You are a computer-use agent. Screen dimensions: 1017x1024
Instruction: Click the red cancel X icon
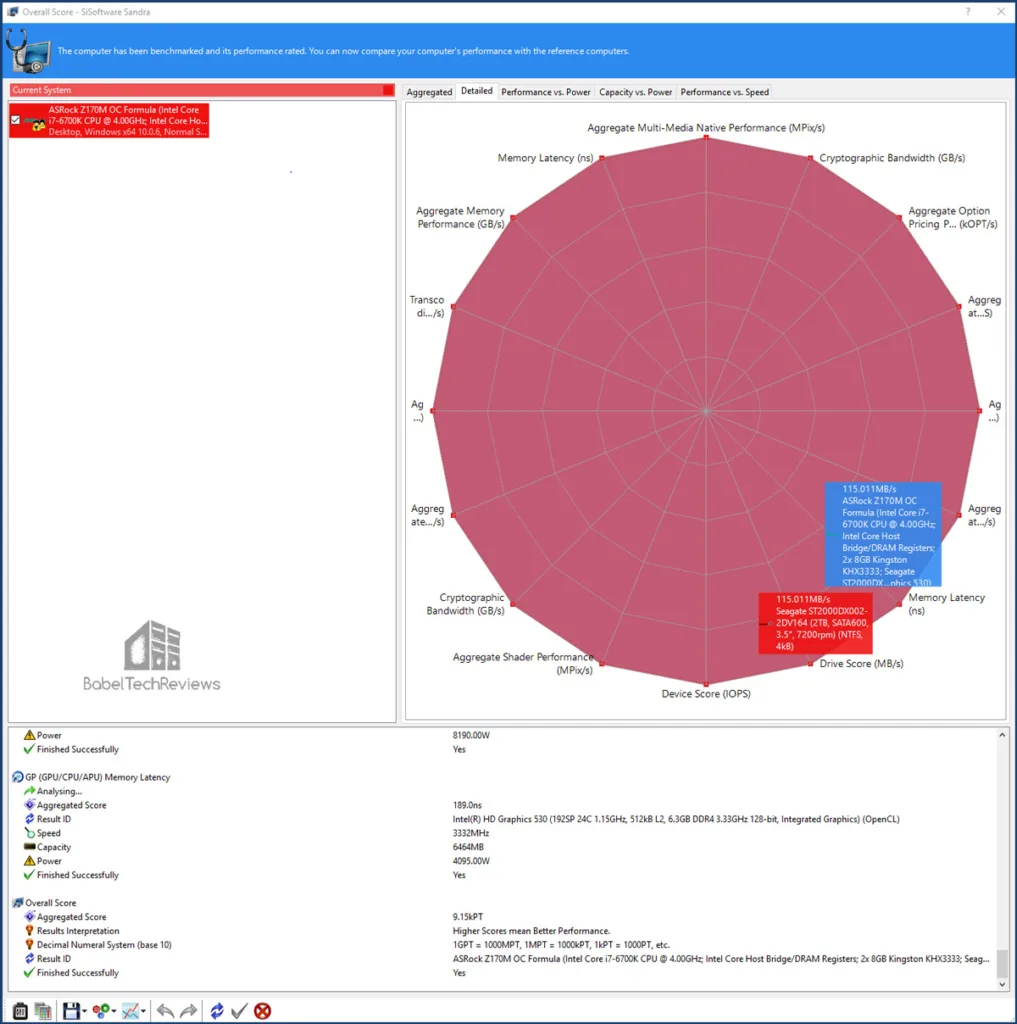[262, 1010]
